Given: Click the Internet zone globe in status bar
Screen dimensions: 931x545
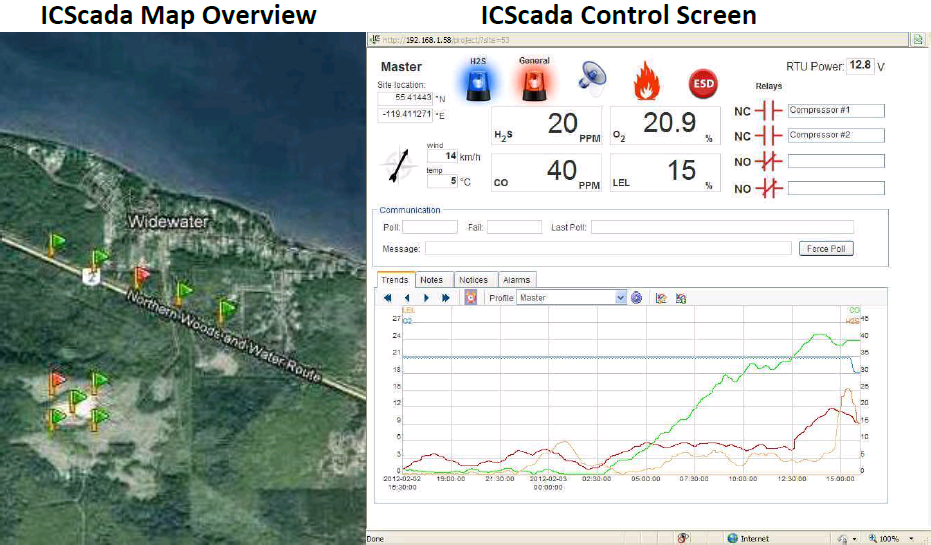Looking at the screenshot, I should click(733, 538).
